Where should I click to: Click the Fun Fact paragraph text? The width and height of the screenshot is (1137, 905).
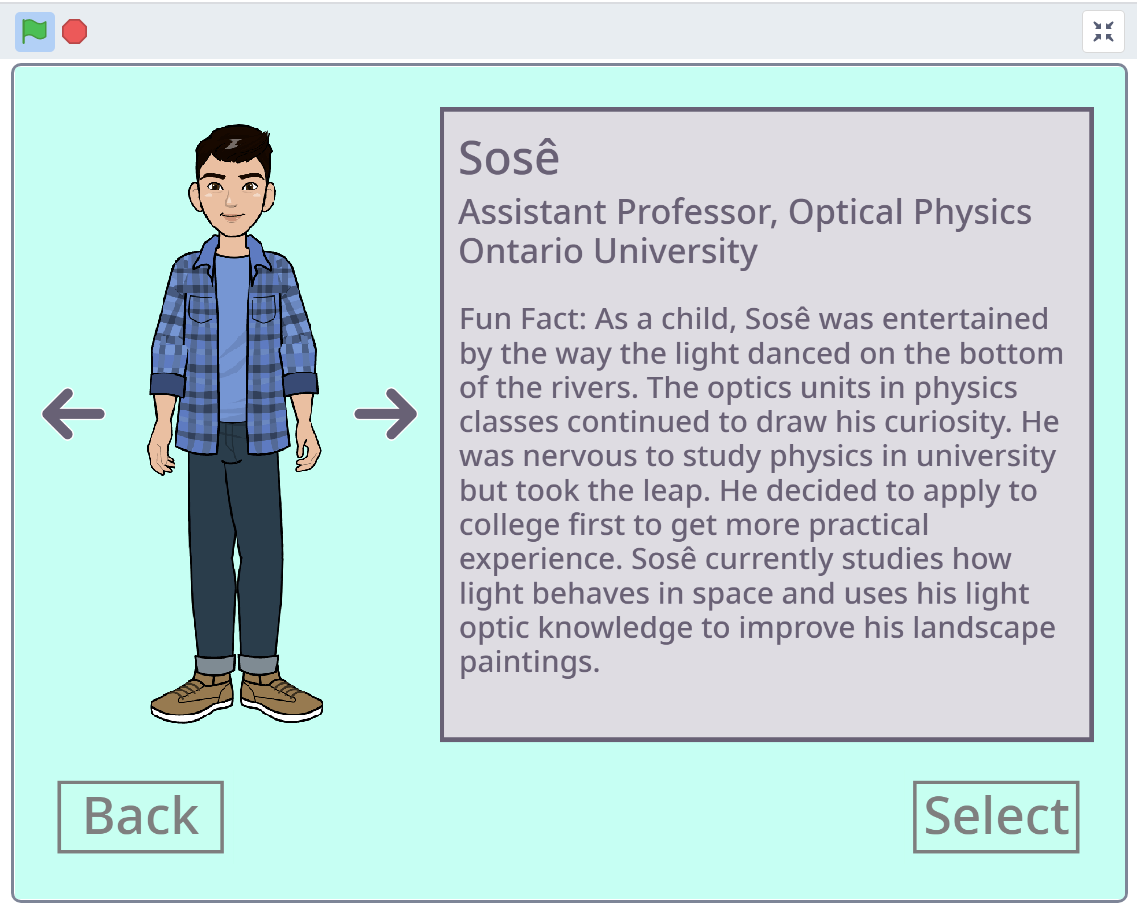pos(760,490)
